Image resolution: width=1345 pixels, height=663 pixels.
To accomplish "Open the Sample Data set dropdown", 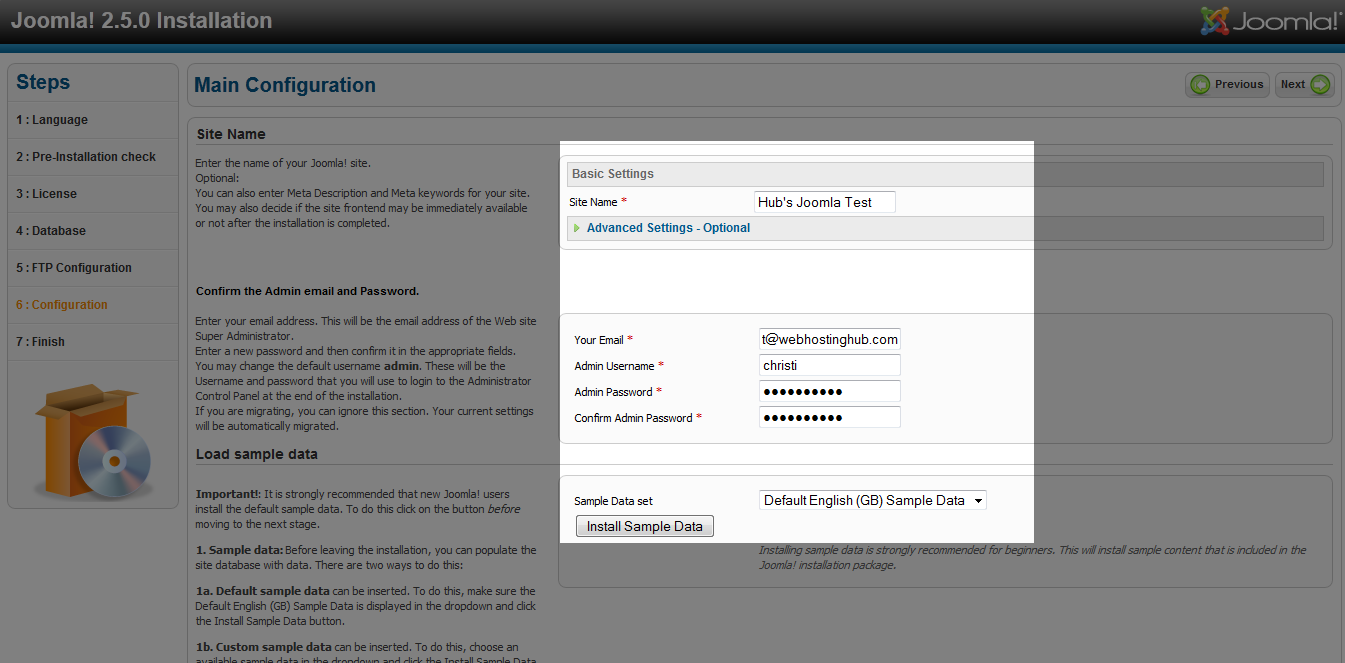I will pyautogui.click(x=872, y=500).
